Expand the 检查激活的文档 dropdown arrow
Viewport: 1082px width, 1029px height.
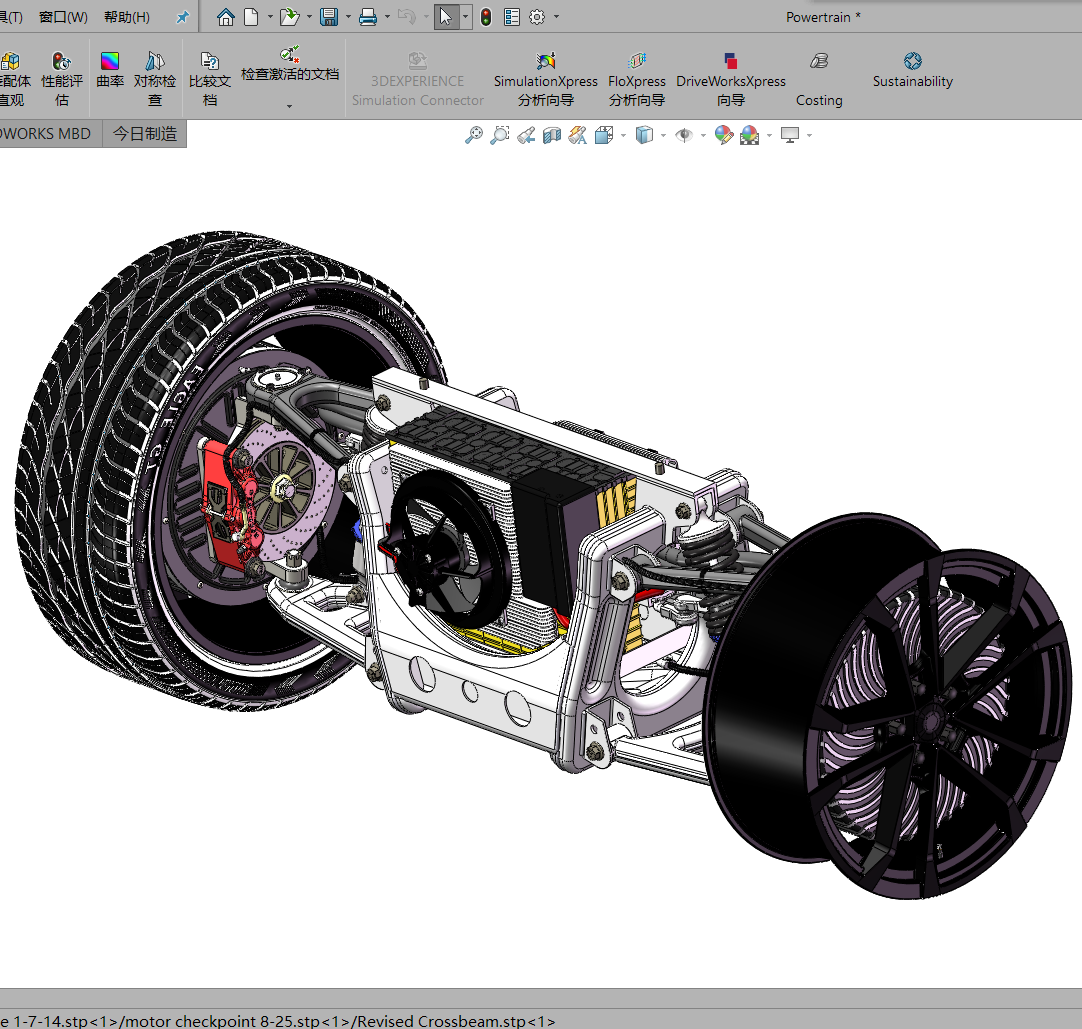(x=290, y=106)
